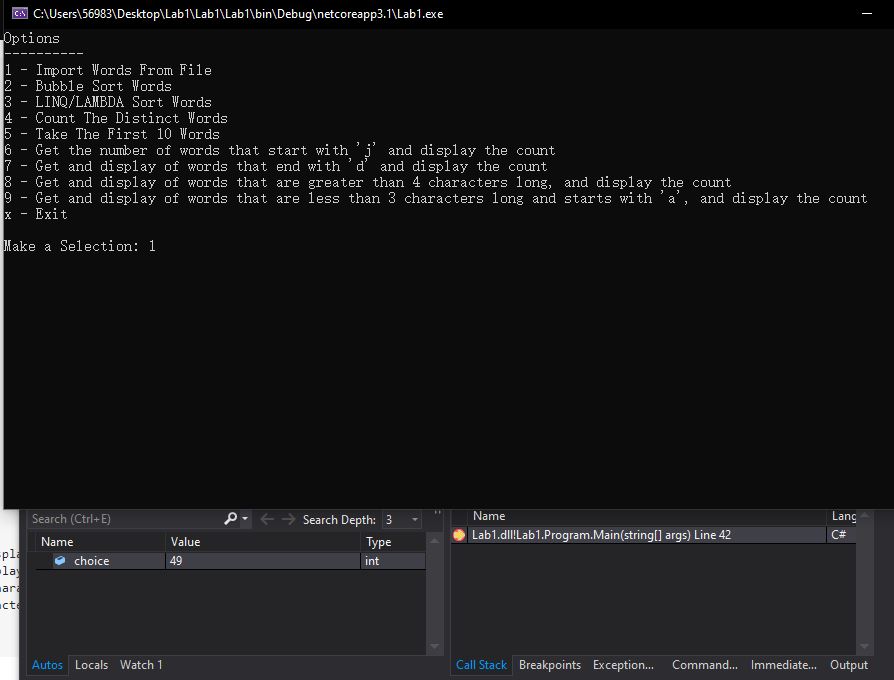
Task: Open the search options dropdown arrow
Action: [245, 519]
